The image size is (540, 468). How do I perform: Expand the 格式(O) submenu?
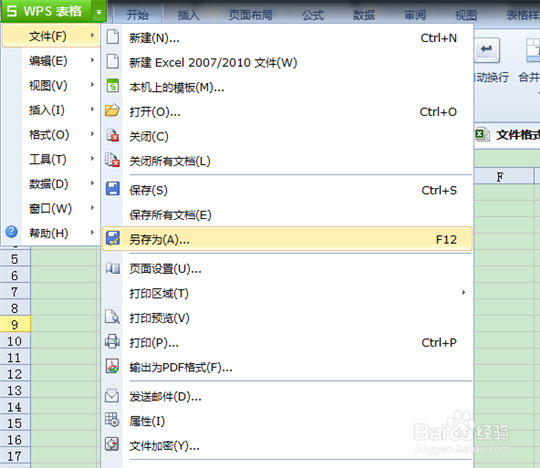point(51,134)
